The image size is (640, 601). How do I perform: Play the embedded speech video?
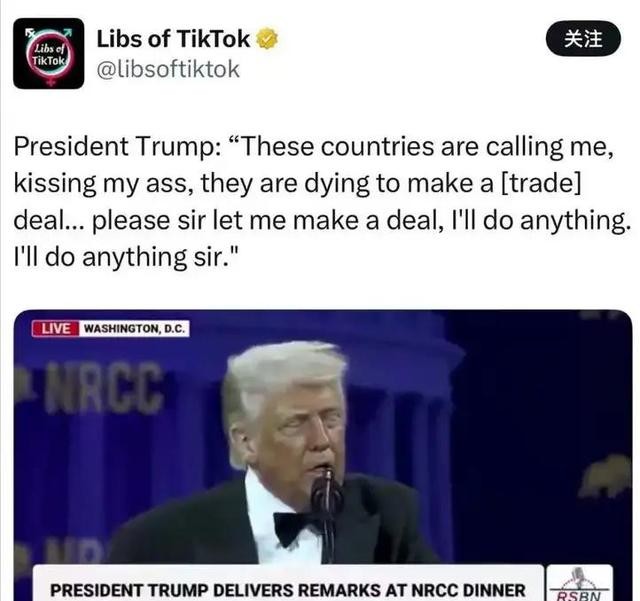[323, 455]
